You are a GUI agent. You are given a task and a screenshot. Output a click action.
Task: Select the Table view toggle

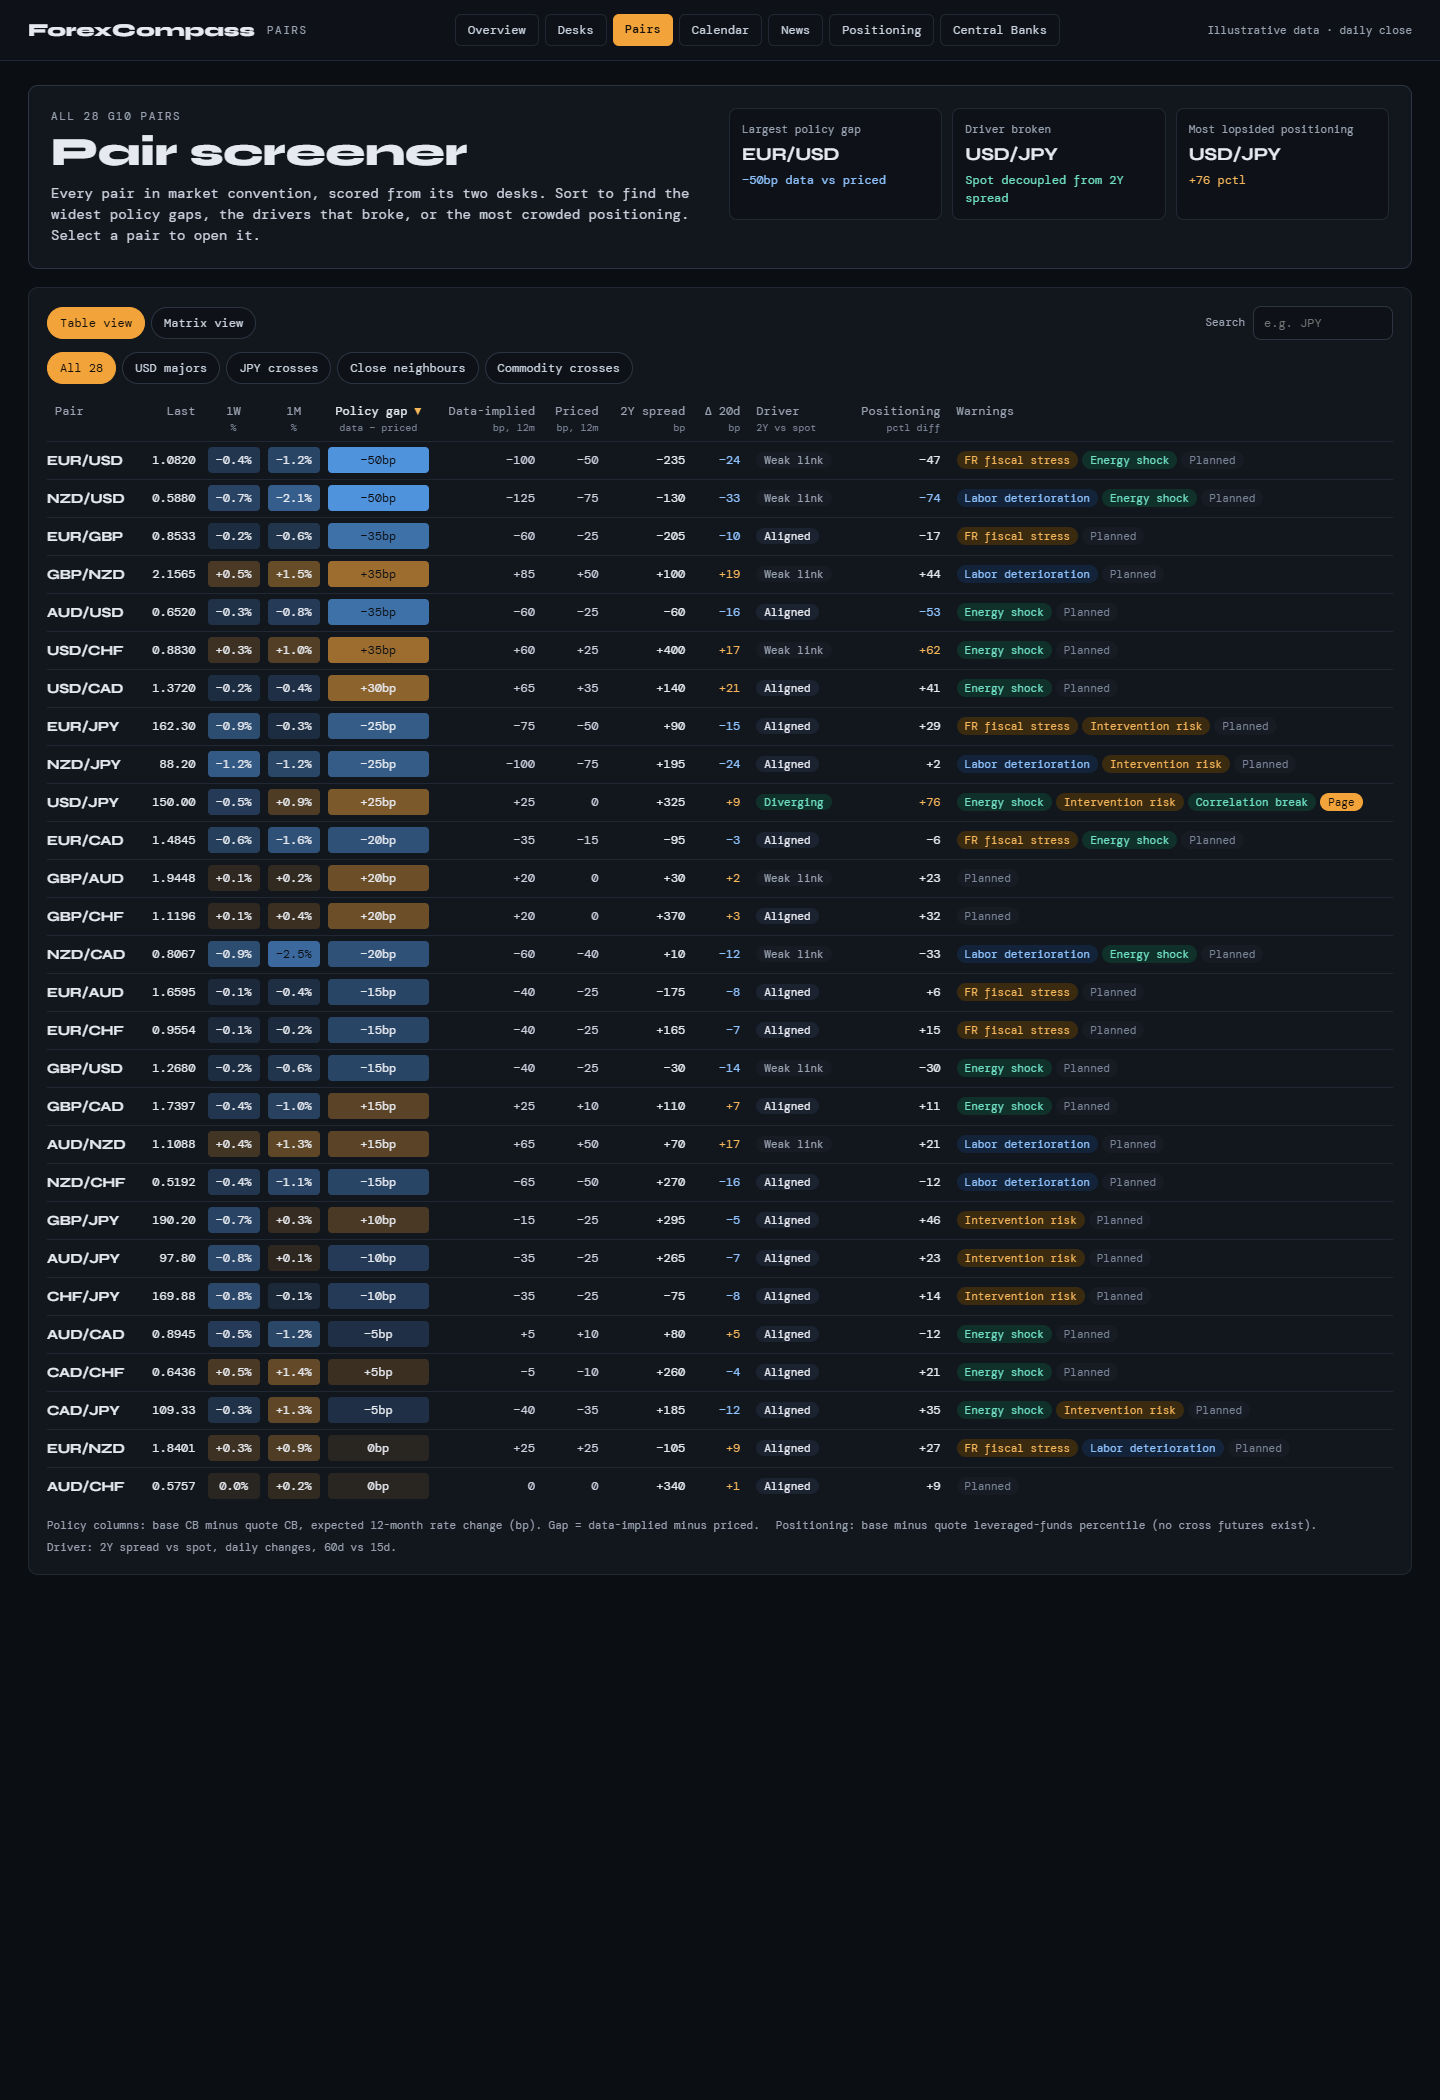[x=96, y=323]
